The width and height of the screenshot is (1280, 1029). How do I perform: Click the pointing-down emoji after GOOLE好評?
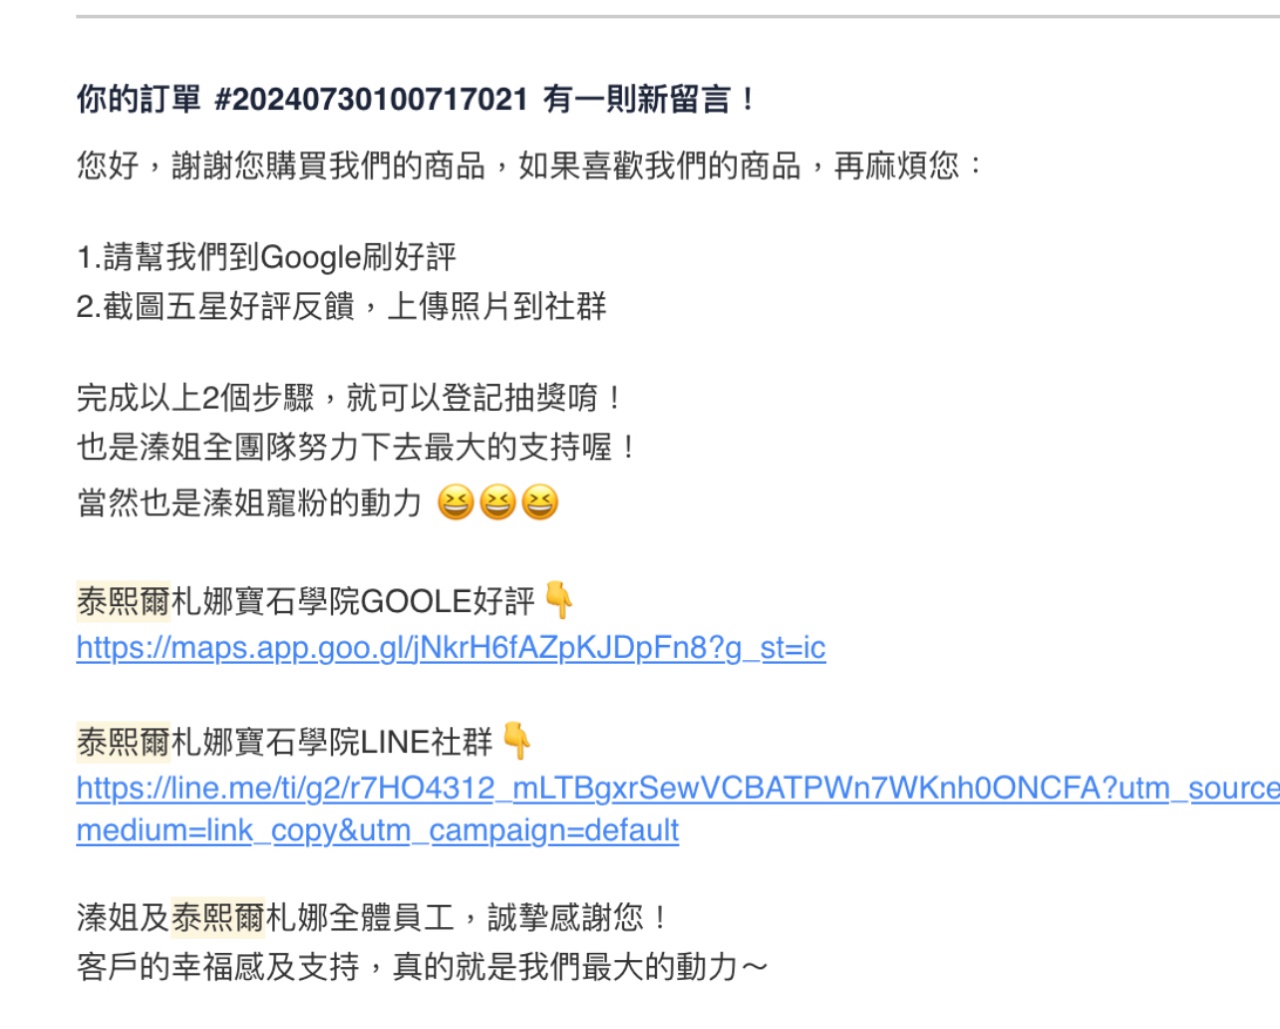559,600
